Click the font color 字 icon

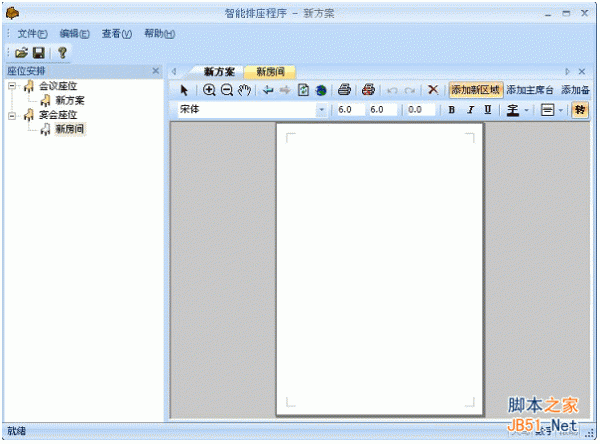click(513, 110)
